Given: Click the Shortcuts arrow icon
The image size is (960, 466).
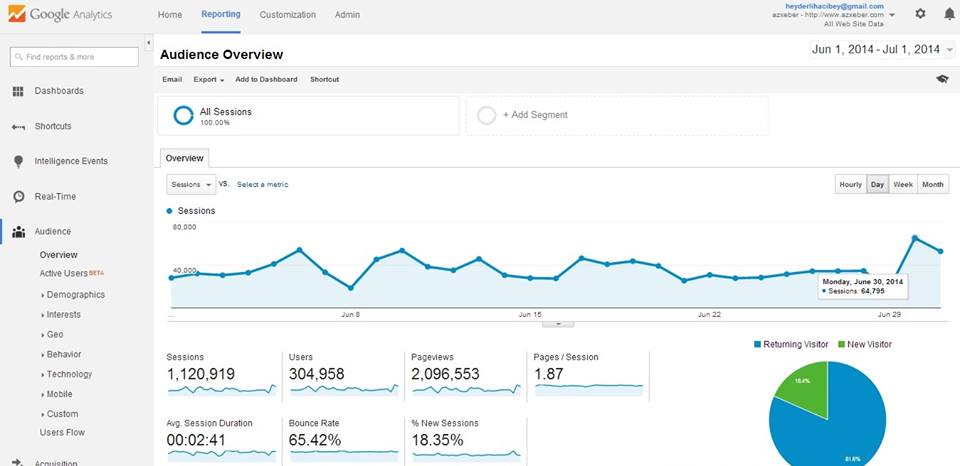Looking at the screenshot, I should [18, 127].
